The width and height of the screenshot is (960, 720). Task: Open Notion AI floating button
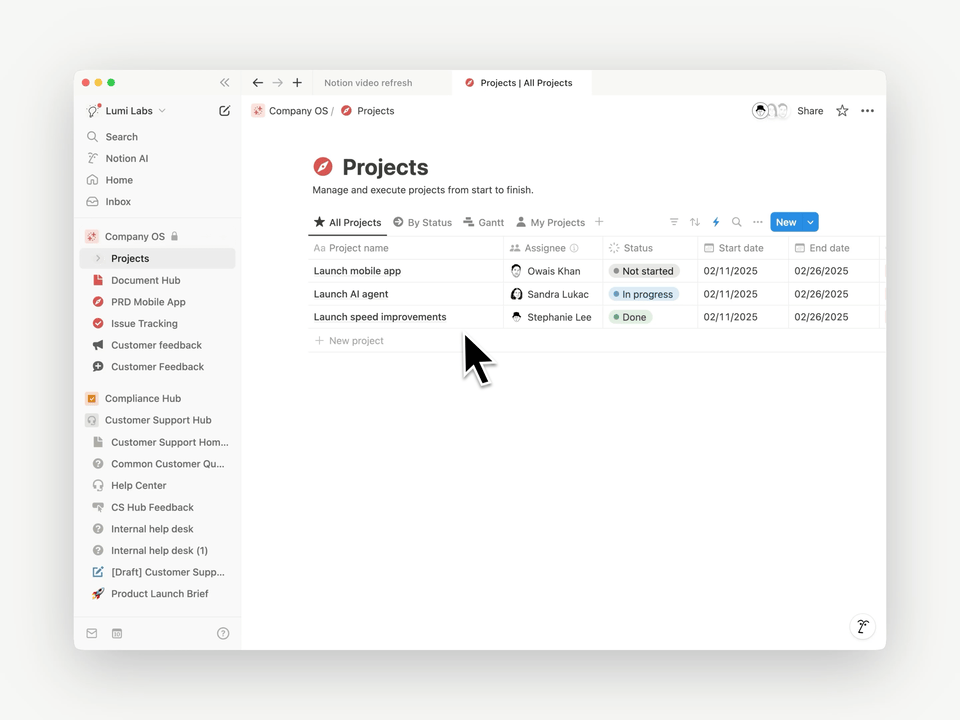(862, 627)
